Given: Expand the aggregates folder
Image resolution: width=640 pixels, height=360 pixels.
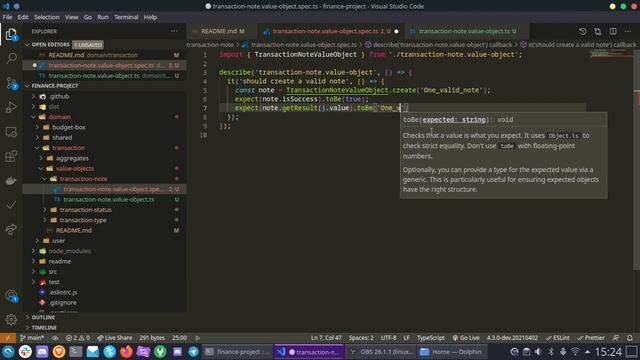Looking at the screenshot, I should point(41,158).
